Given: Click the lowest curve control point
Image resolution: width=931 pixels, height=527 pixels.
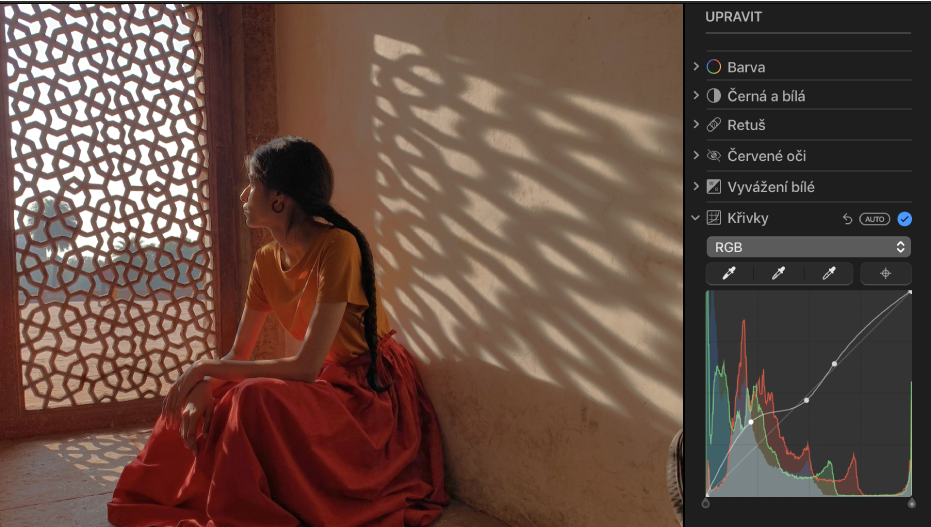Looking at the screenshot, I should coord(751,422).
